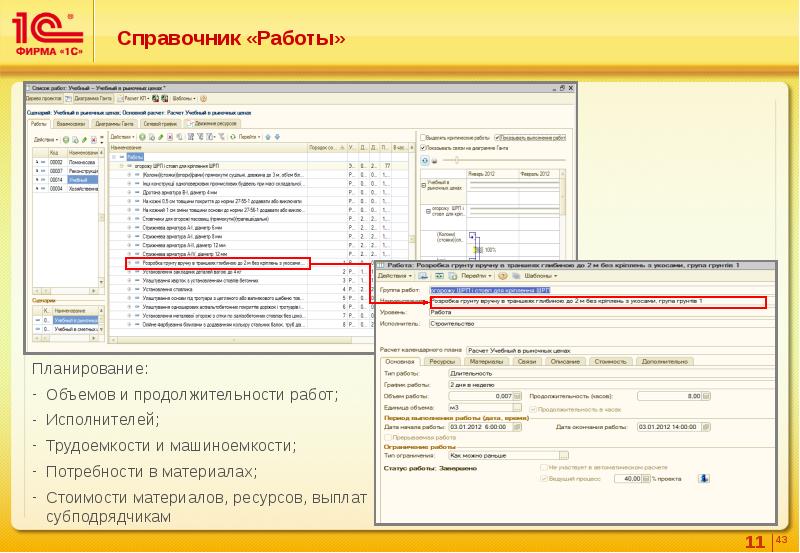Click the refresh icon above Gantt chart
800x553 pixels.
click(426, 161)
